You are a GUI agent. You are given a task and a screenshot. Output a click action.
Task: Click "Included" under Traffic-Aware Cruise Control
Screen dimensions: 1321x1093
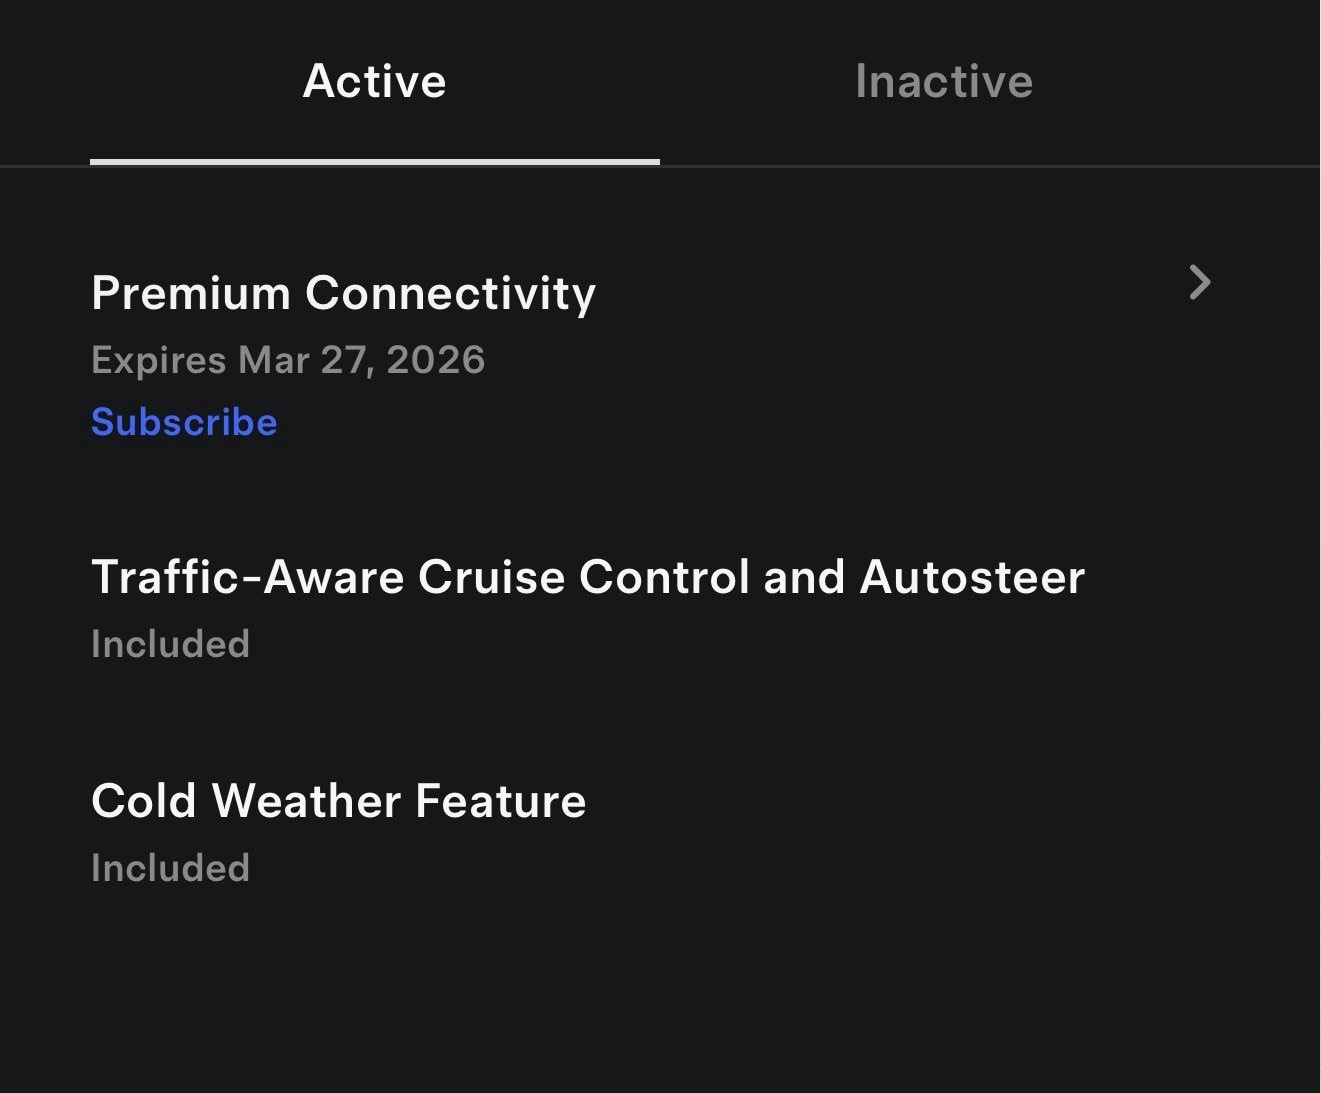(x=170, y=644)
